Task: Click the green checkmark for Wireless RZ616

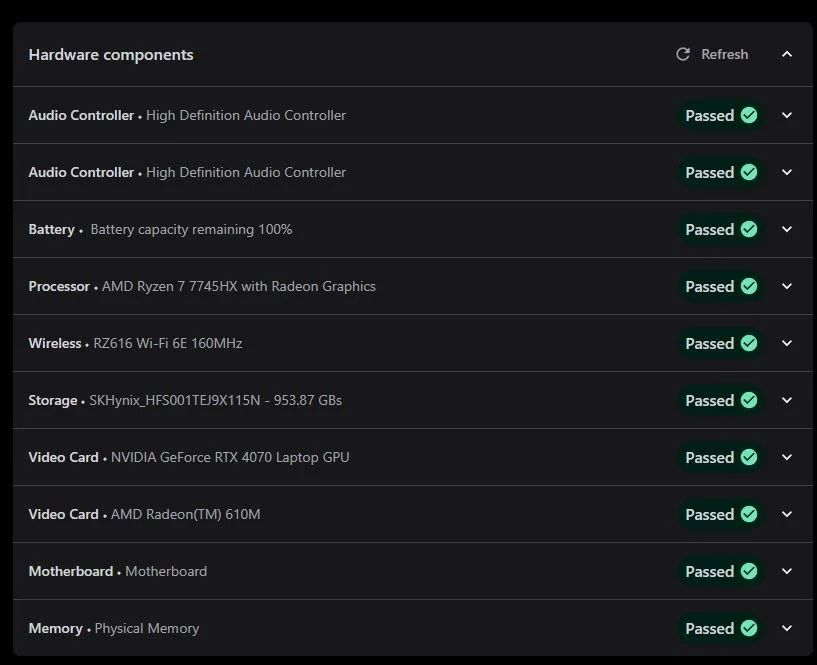Action: [749, 343]
